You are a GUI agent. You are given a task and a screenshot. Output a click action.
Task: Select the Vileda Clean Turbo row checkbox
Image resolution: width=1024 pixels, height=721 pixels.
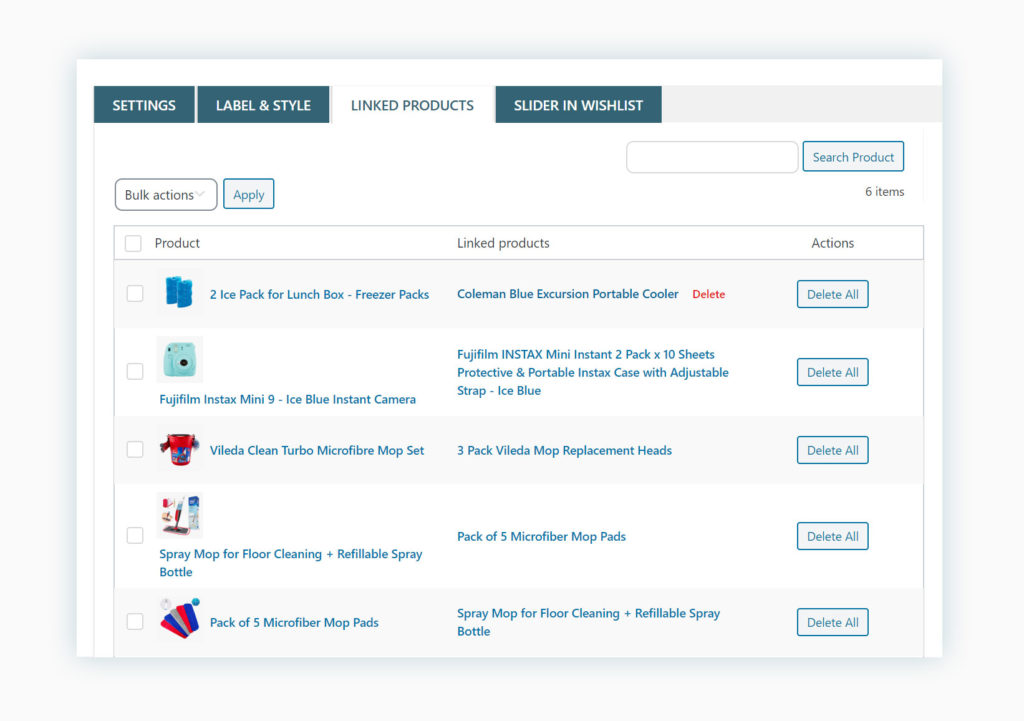(135, 450)
